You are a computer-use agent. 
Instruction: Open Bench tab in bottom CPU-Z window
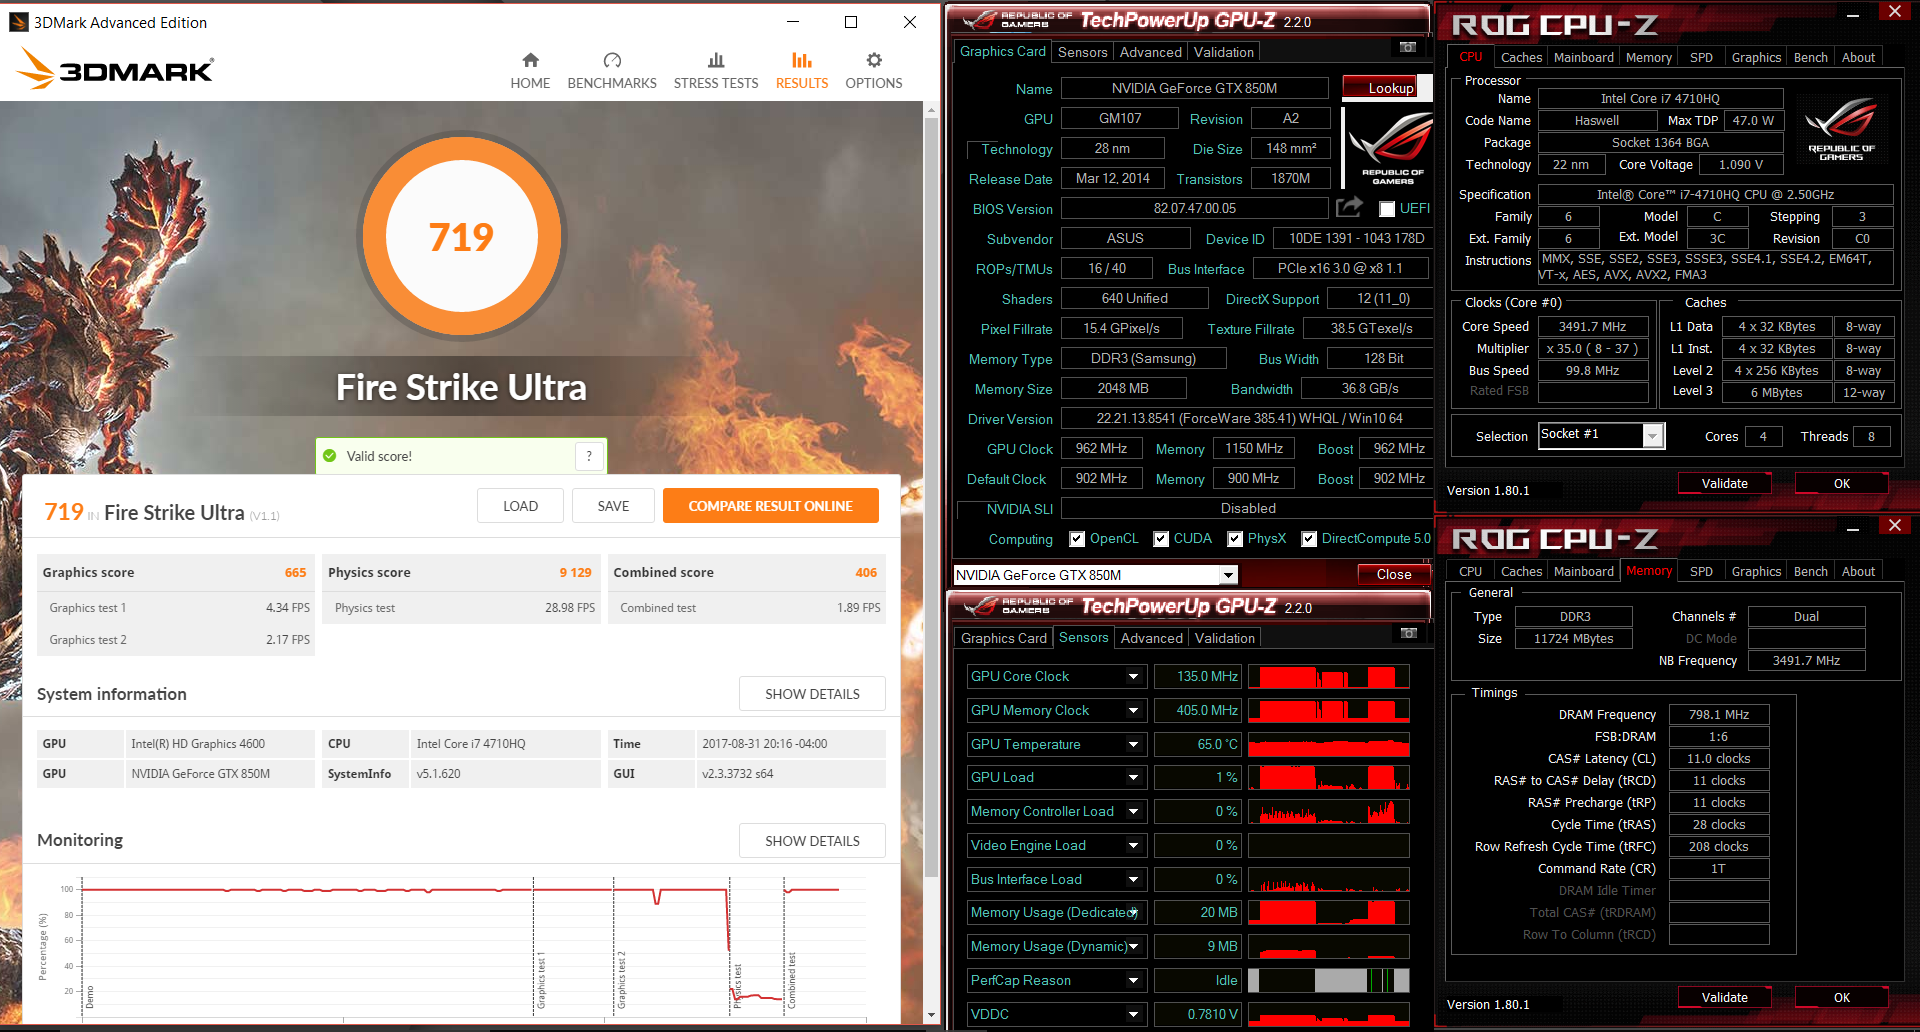coord(1810,572)
